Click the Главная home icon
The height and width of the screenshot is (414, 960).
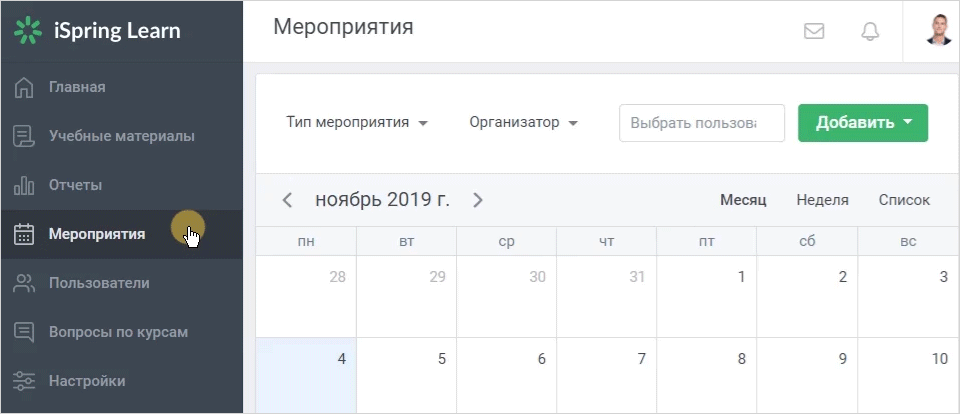(24, 87)
